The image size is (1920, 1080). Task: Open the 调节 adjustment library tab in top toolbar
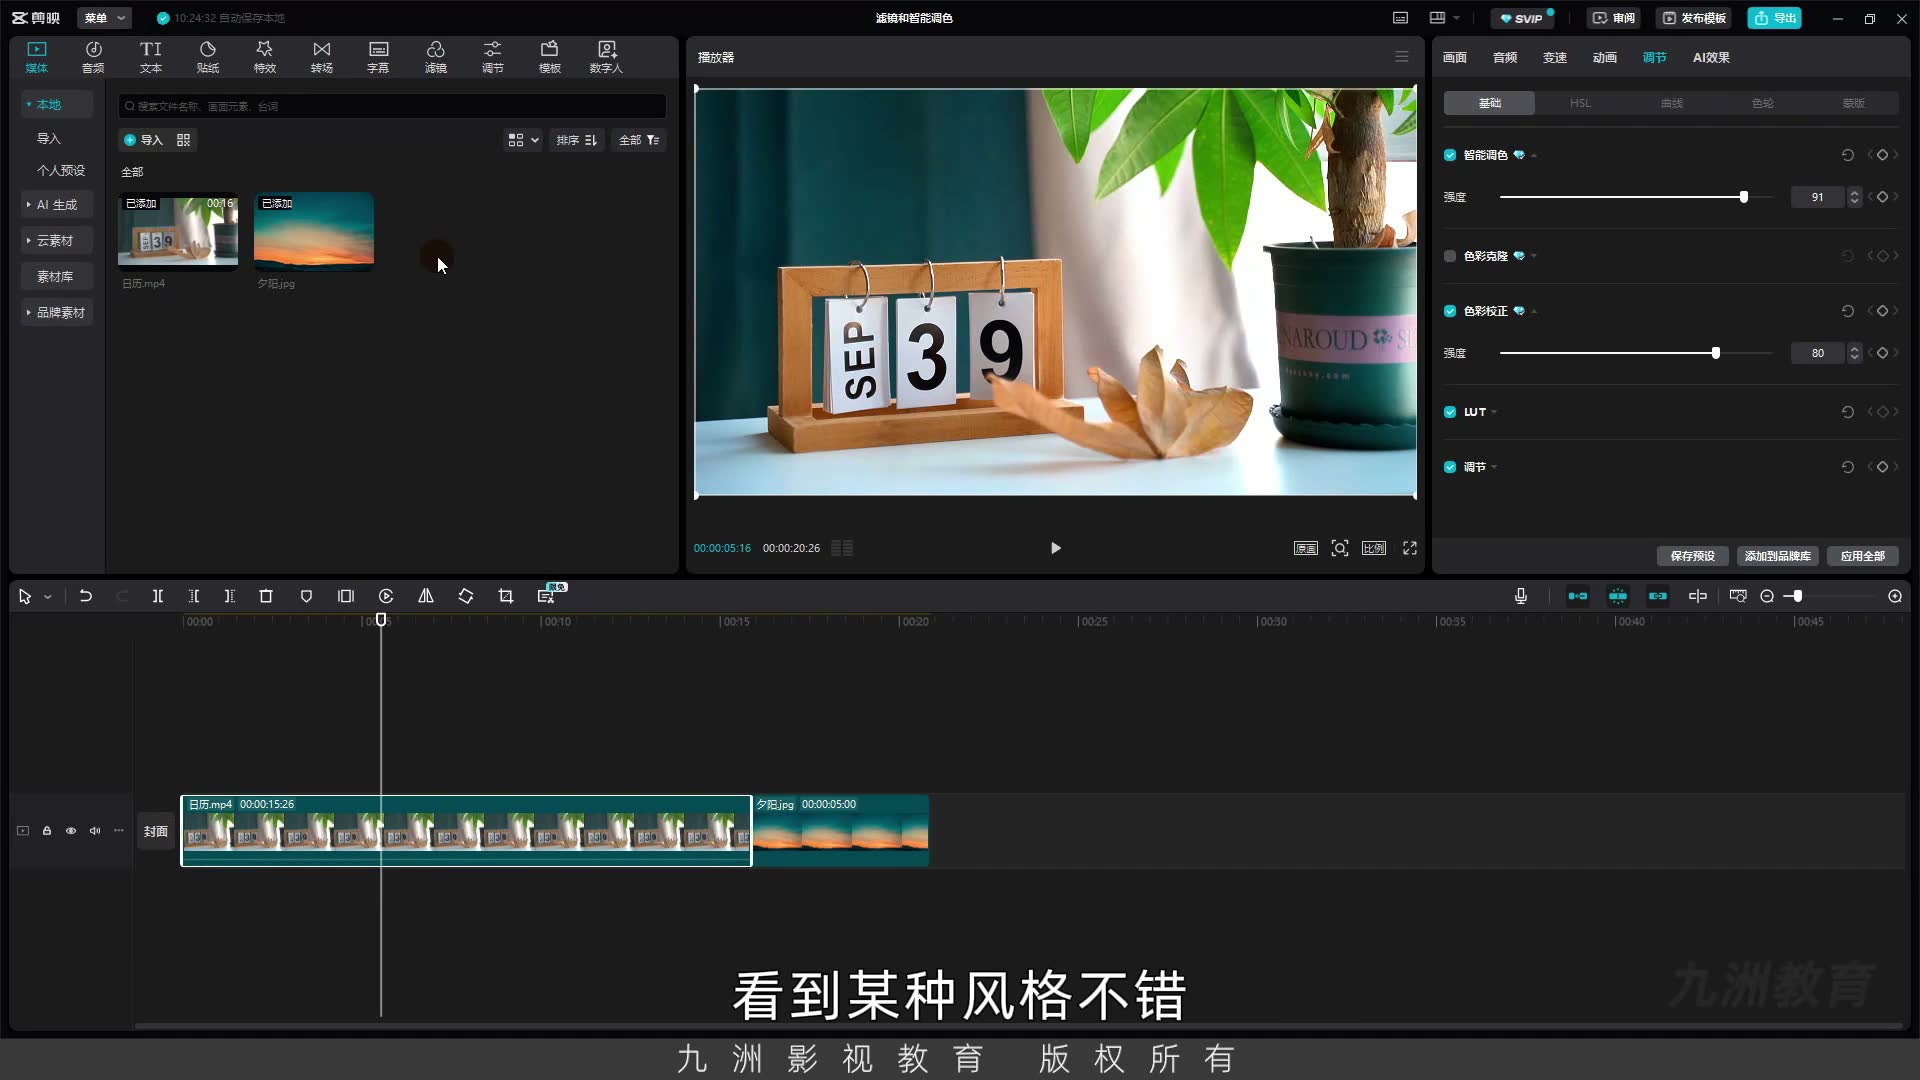(492, 57)
